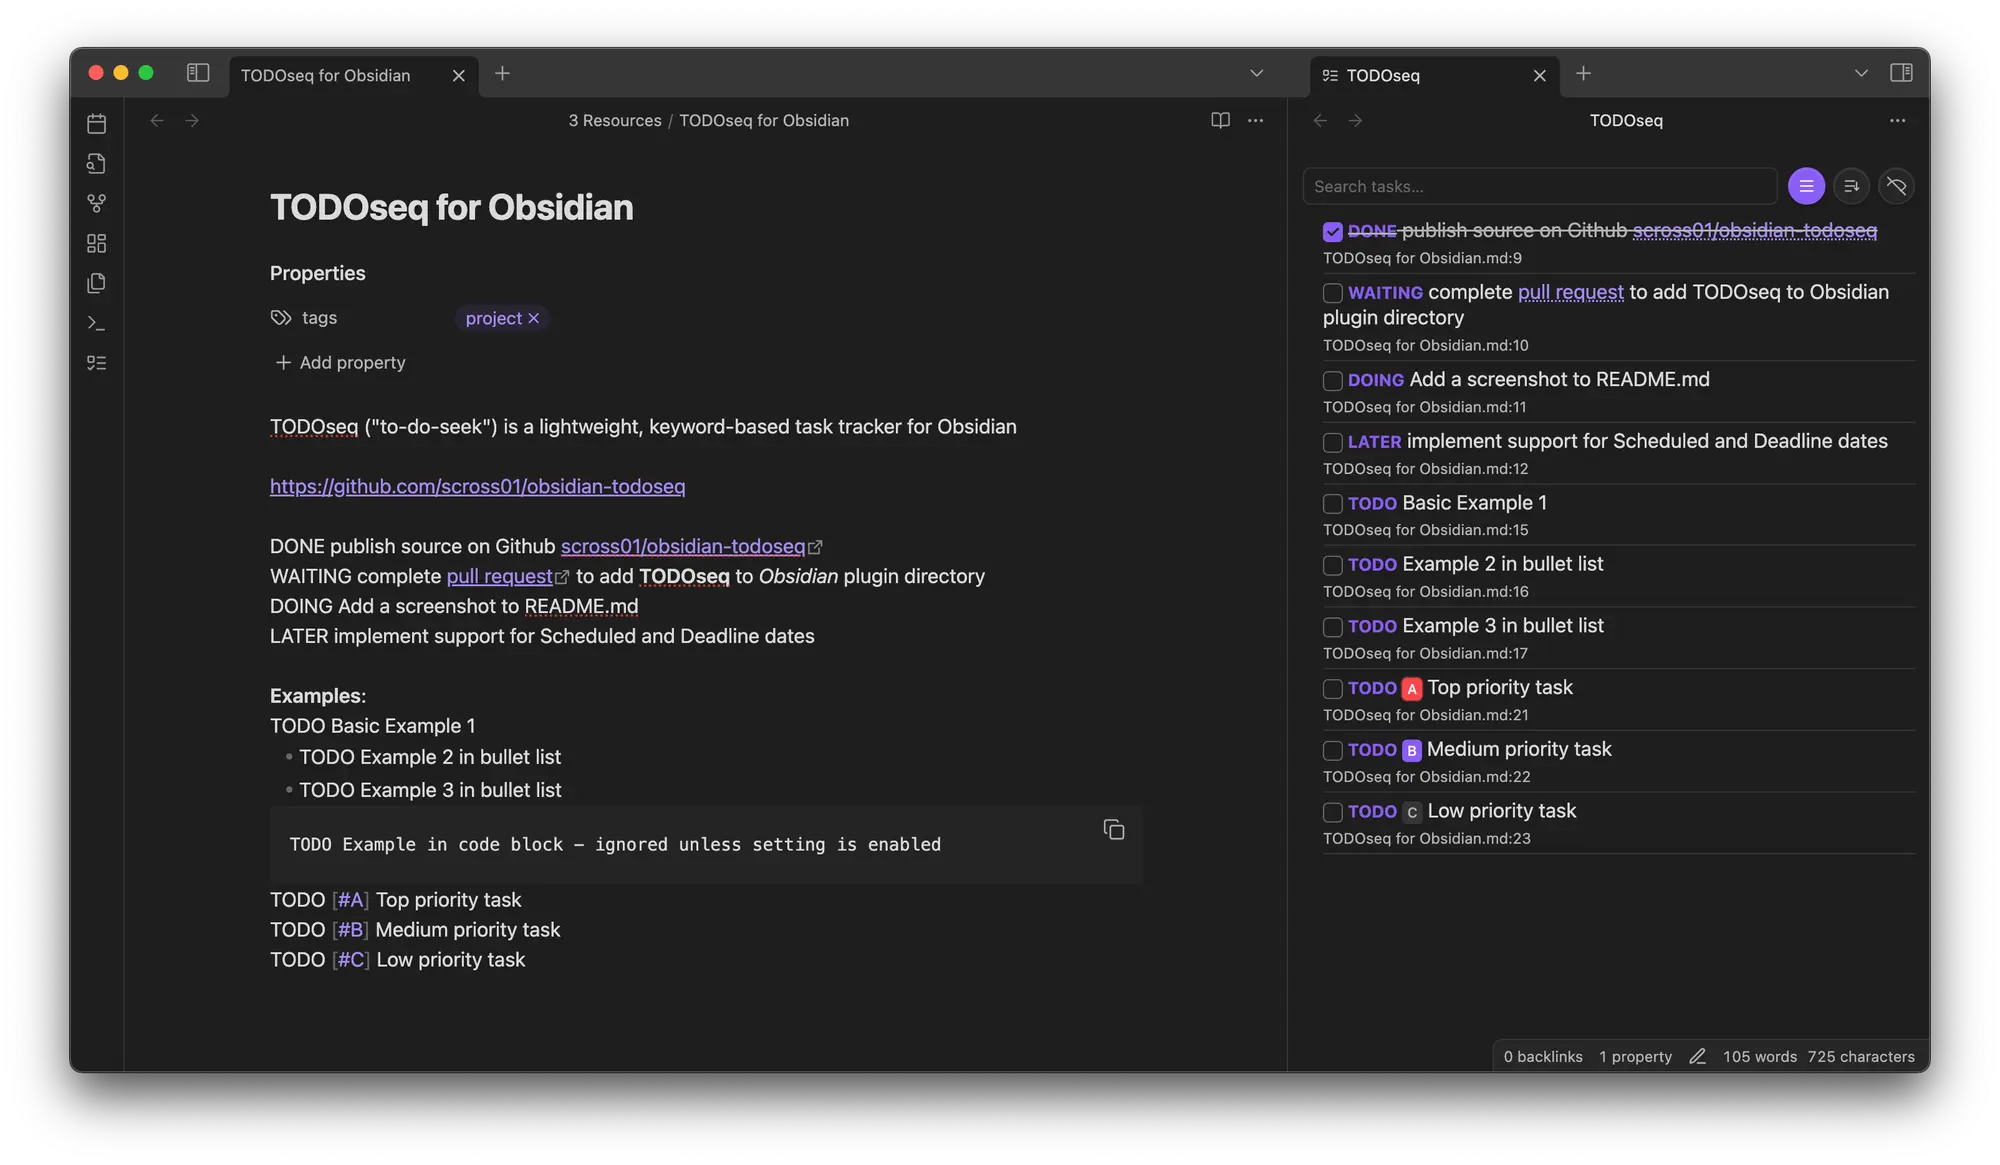The image size is (2000, 1165).
Task: Check the LATER implement support task
Action: [x=1332, y=443]
